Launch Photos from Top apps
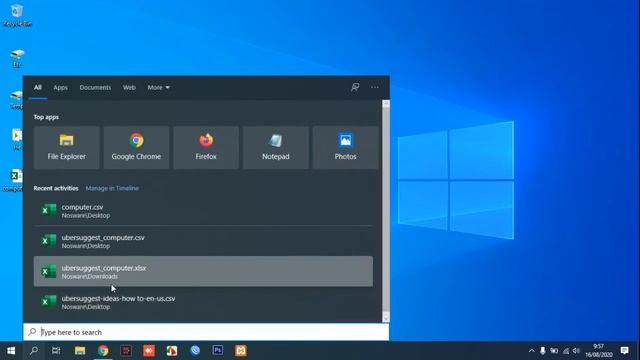Image resolution: width=640 pixels, height=360 pixels. 345,147
